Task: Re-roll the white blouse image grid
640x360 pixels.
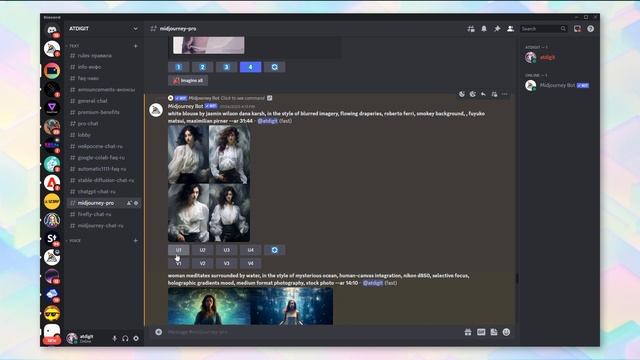Action: tap(275, 250)
